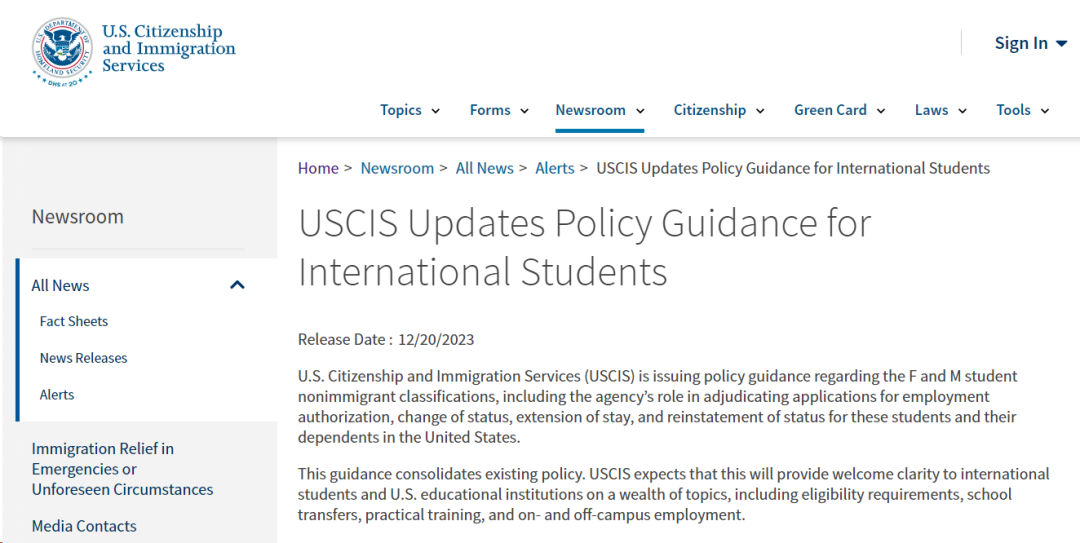Viewport: 1080px width, 543px height.
Task: Expand the Green Card chevron
Action: pos(880,111)
